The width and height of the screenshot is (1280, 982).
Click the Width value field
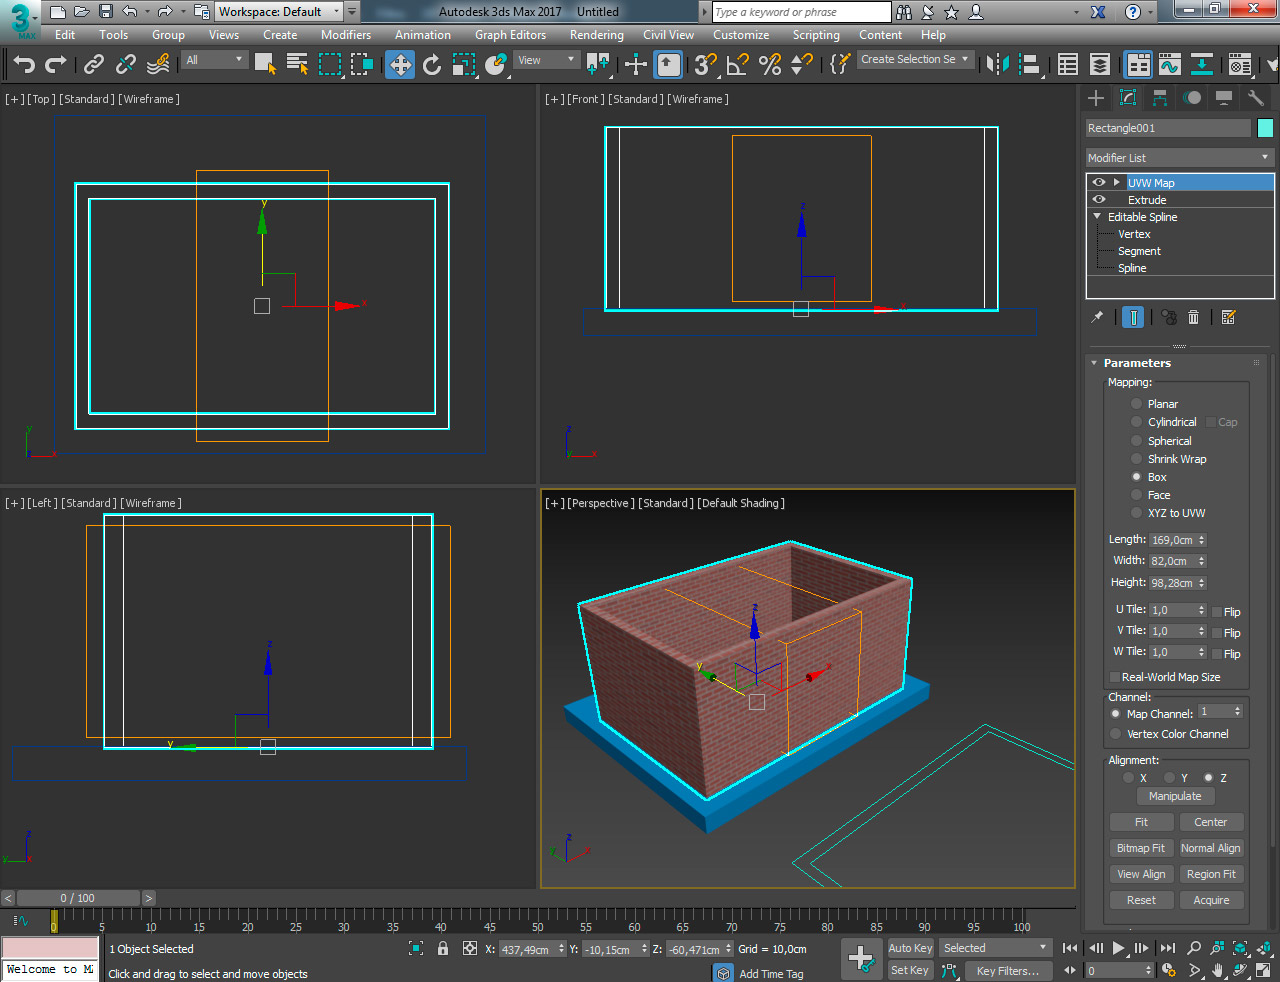tap(1172, 561)
